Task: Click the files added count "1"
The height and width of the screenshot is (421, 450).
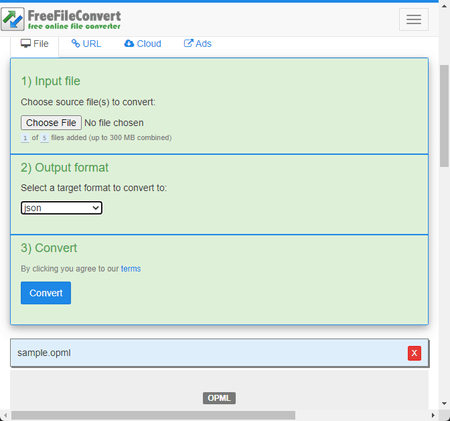Action: [x=25, y=138]
